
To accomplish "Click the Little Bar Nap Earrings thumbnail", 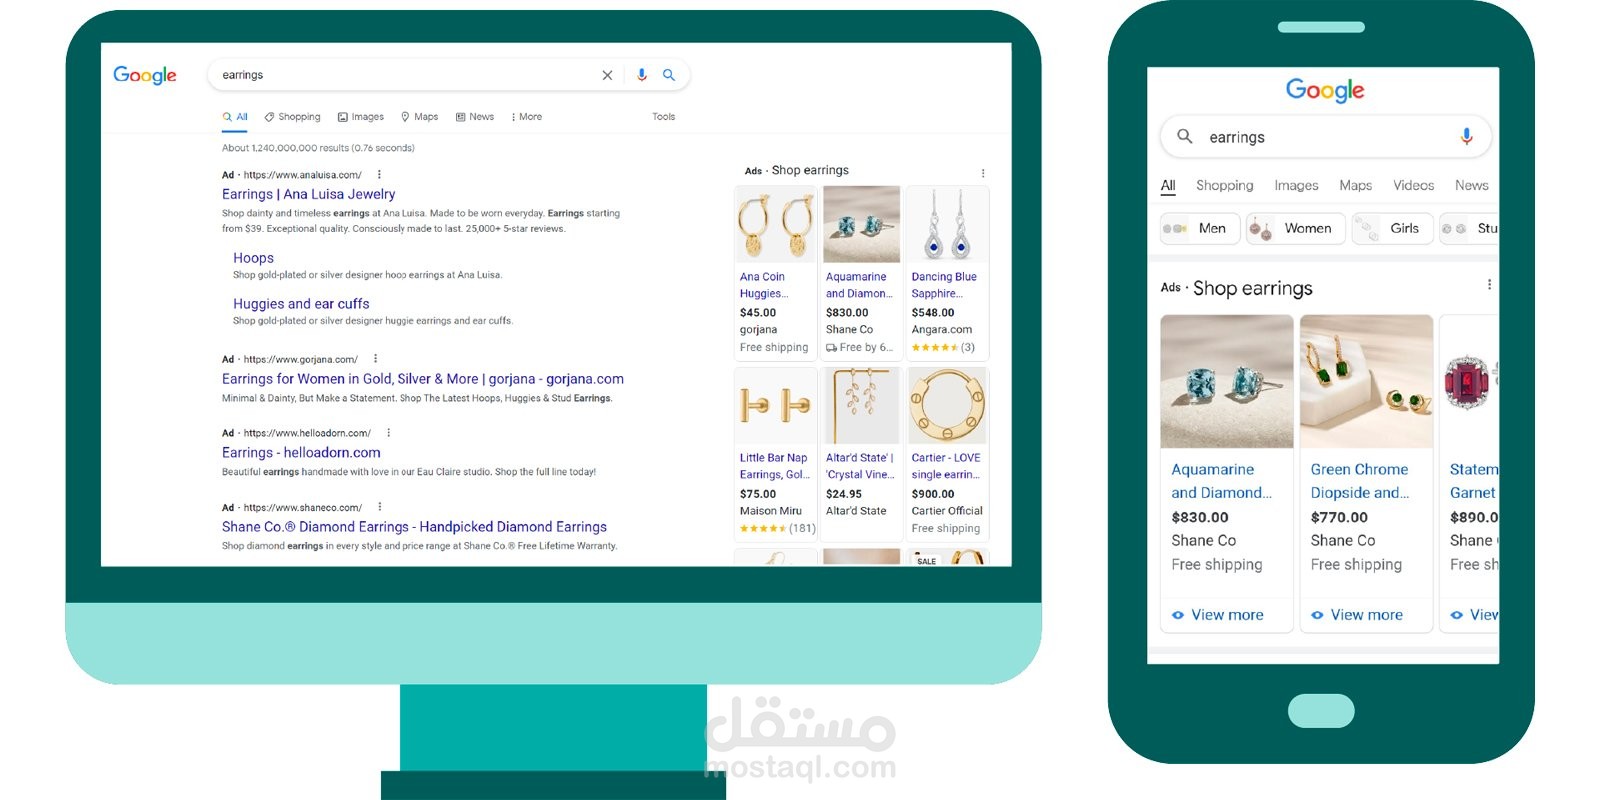I will (x=775, y=406).
